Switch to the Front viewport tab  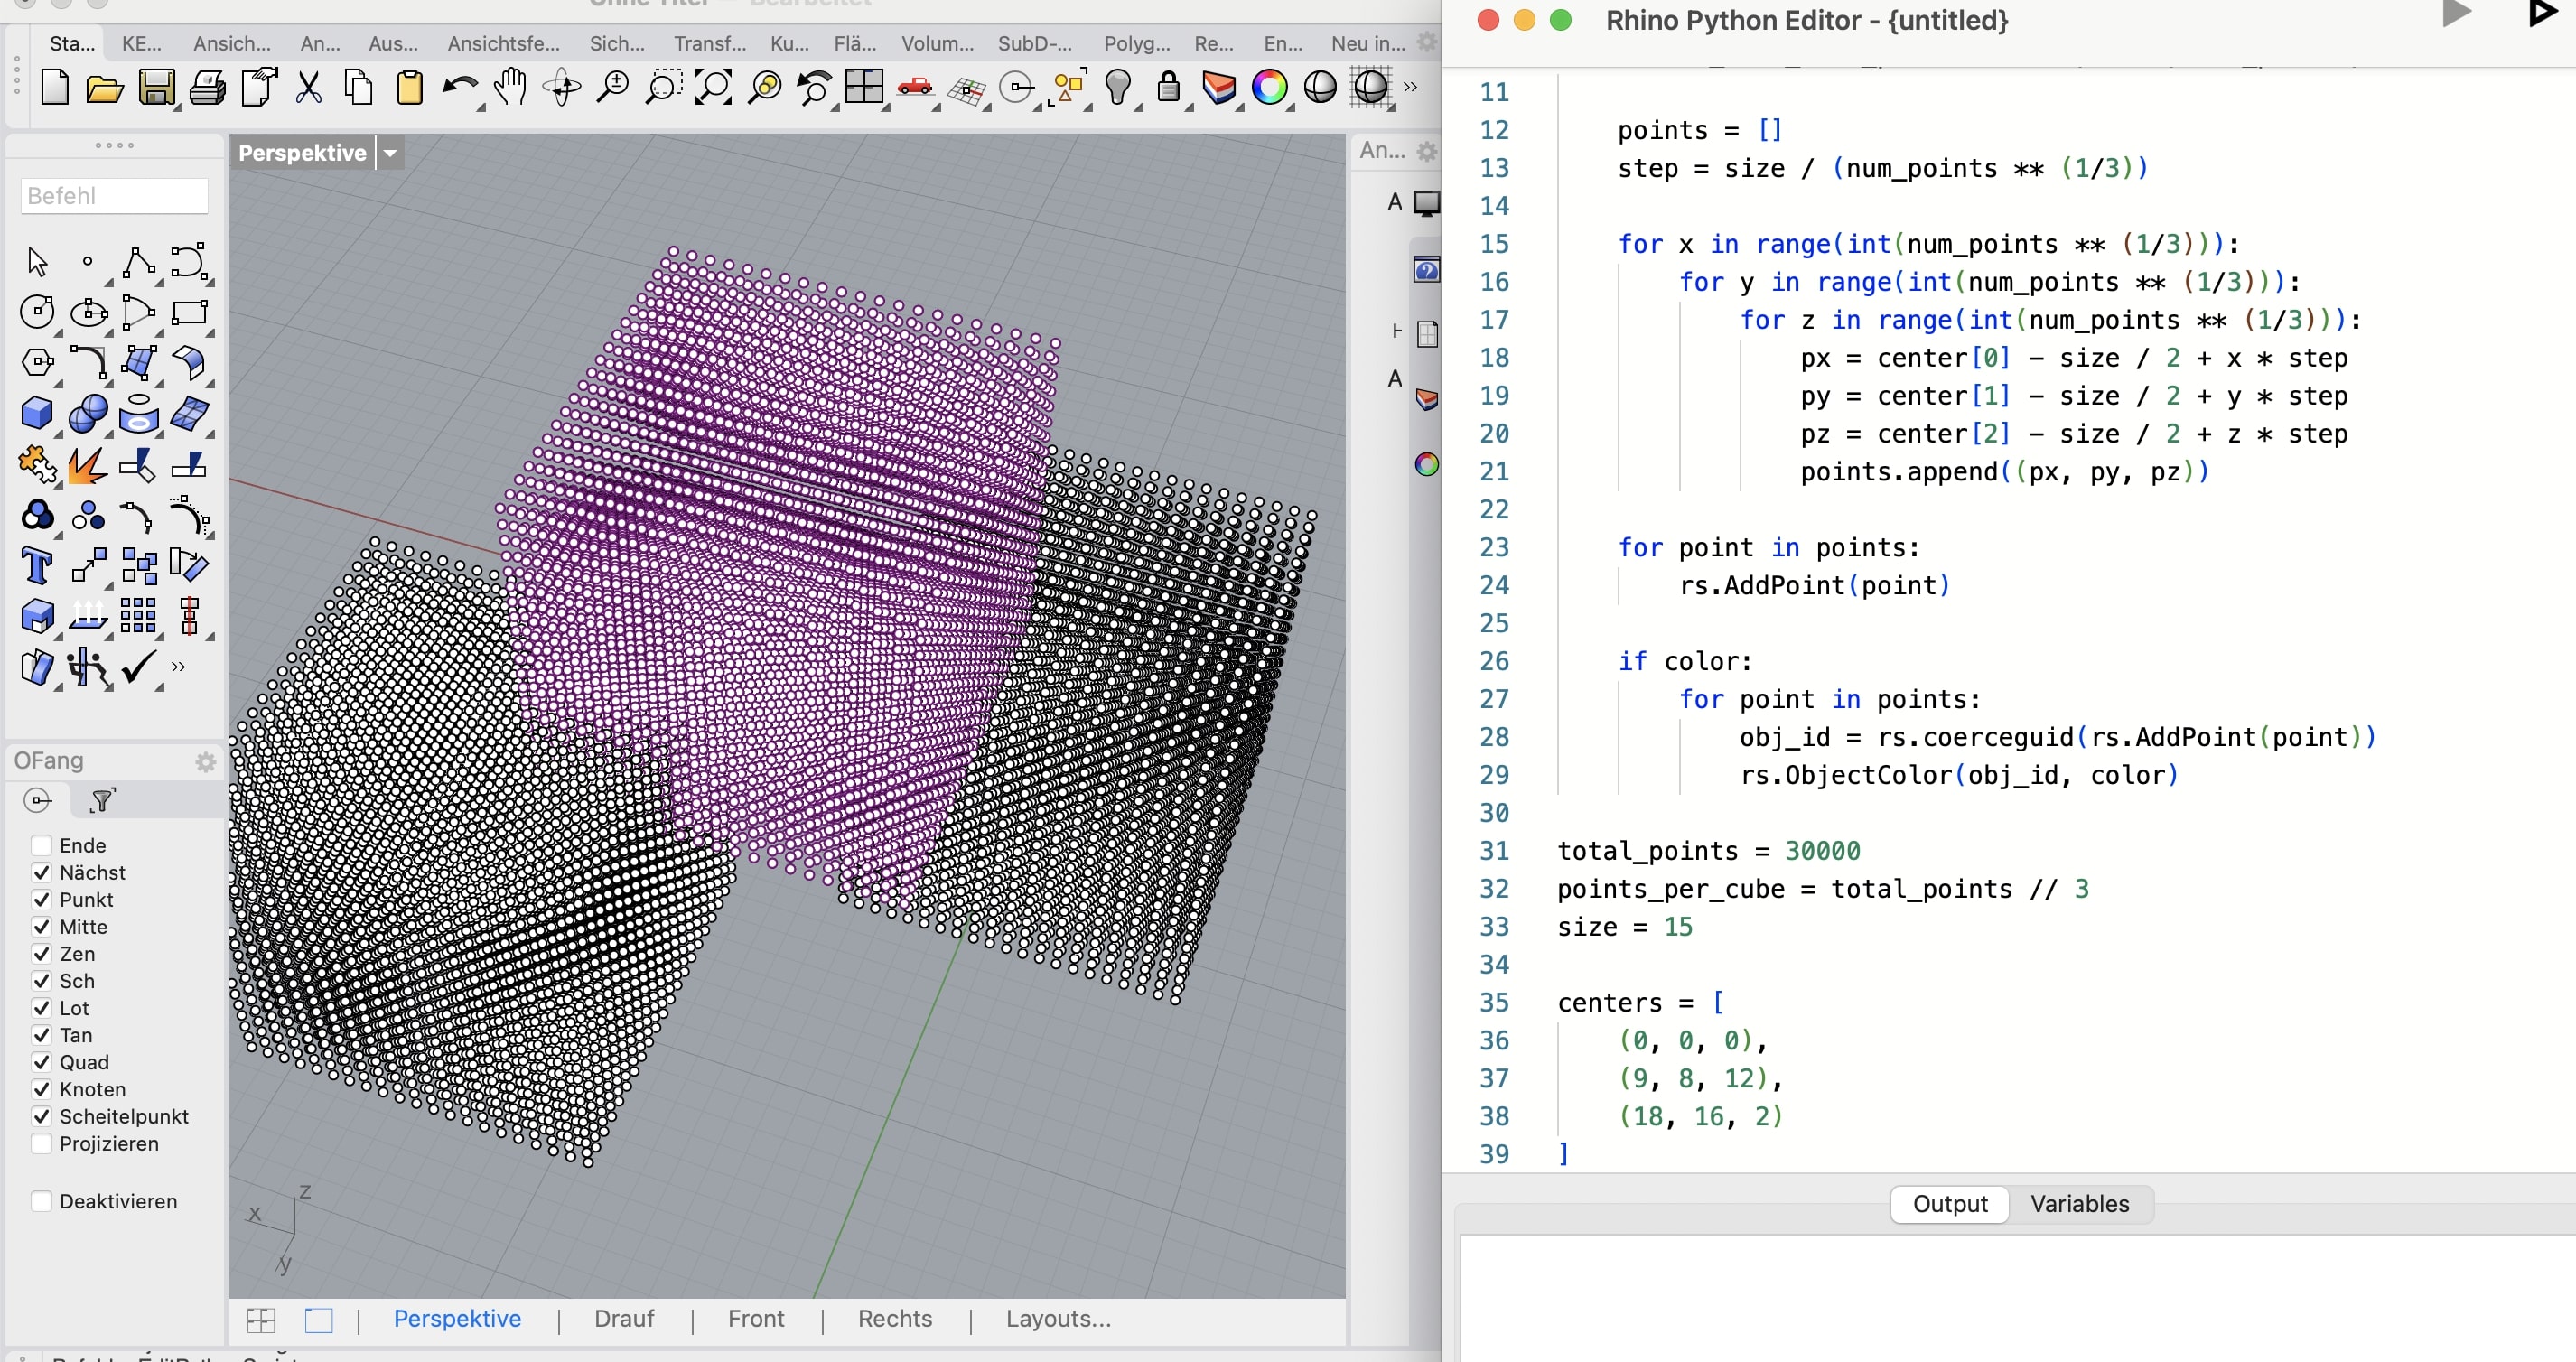pyautogui.click(x=756, y=1319)
